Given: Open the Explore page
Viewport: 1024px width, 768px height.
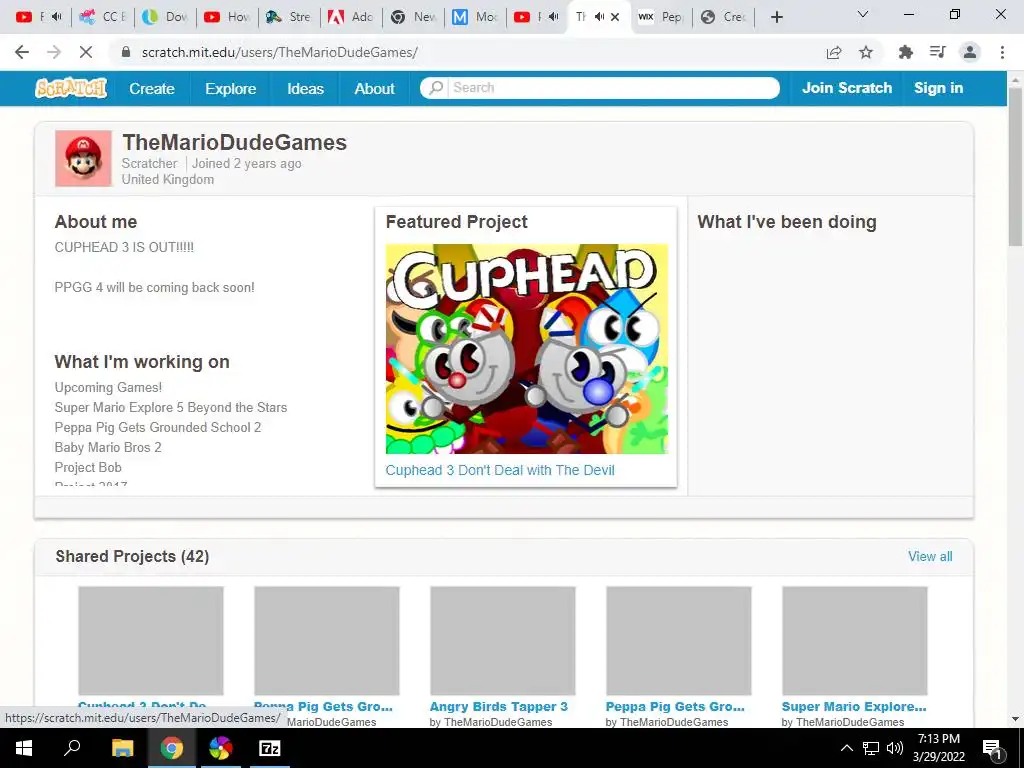Looking at the screenshot, I should 231,88.
